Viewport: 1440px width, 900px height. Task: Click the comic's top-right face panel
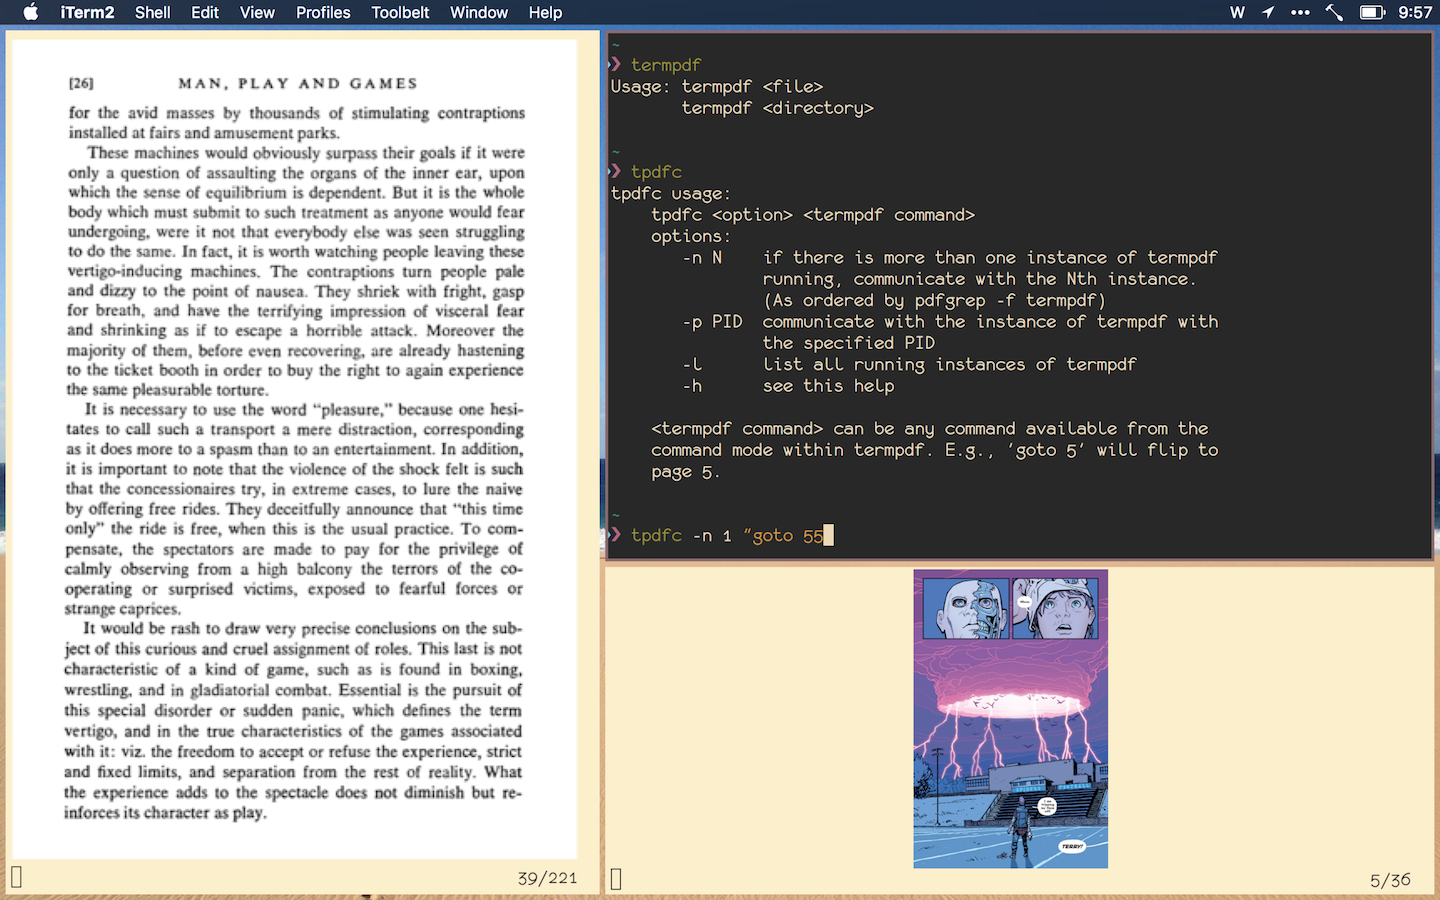tap(1055, 608)
